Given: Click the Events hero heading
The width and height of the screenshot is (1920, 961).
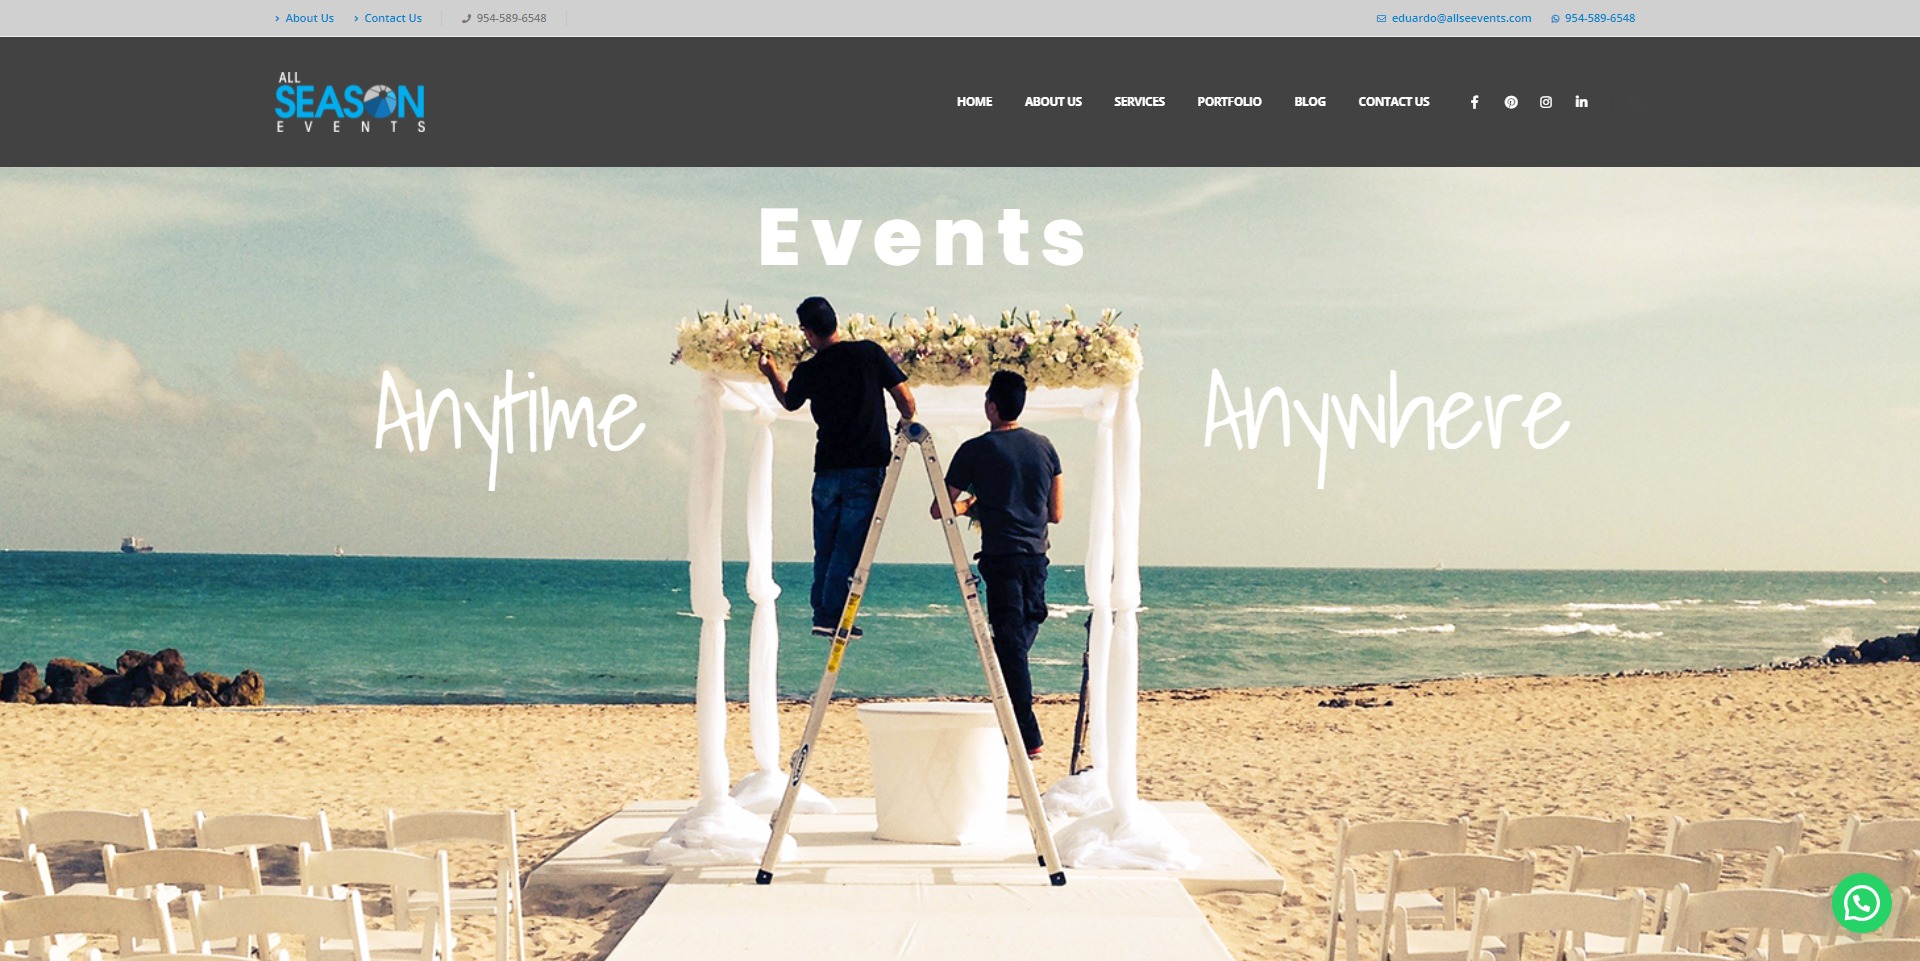Looking at the screenshot, I should [x=922, y=237].
